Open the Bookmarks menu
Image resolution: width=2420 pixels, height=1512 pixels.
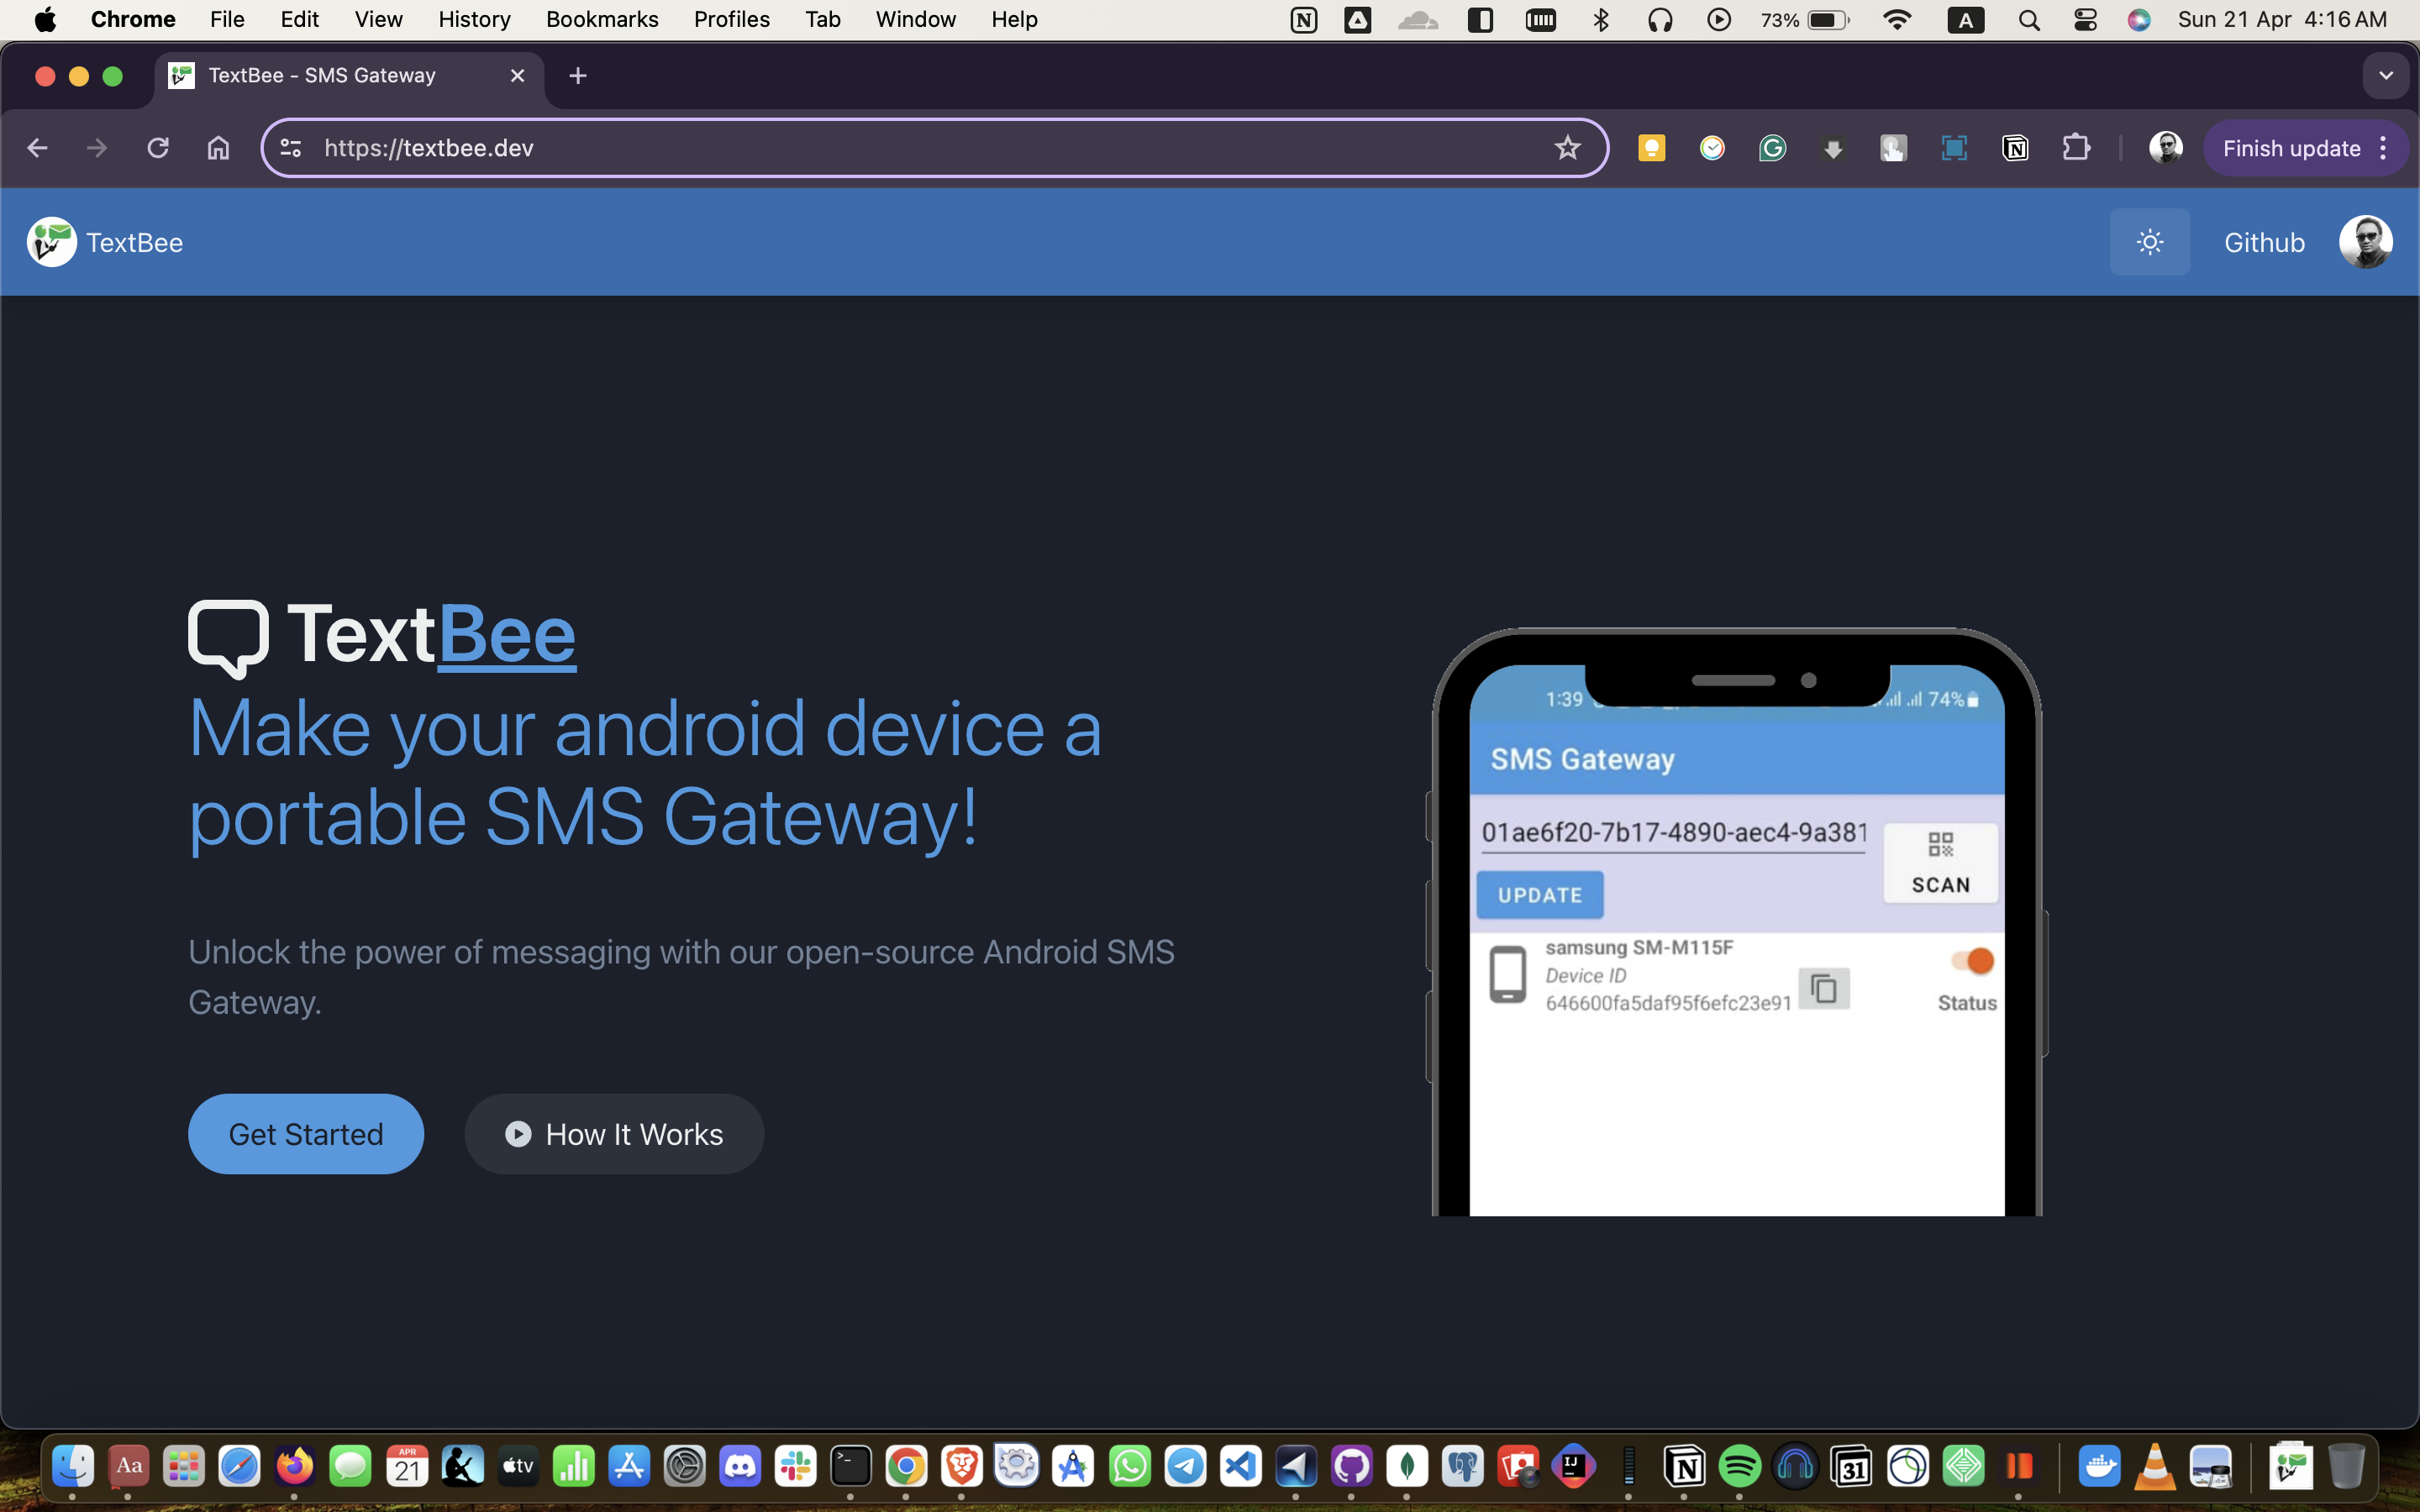[602, 19]
